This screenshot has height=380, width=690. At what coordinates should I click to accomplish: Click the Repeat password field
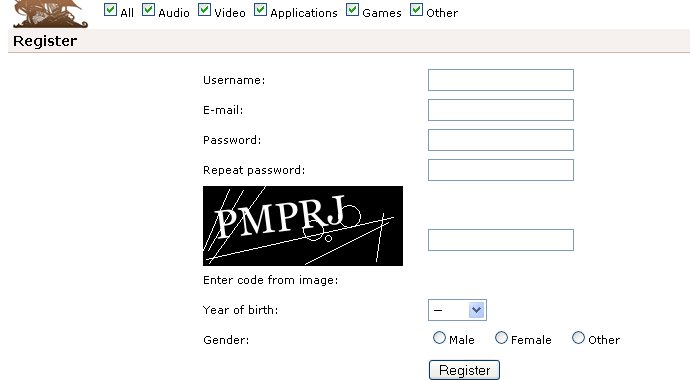coord(501,170)
